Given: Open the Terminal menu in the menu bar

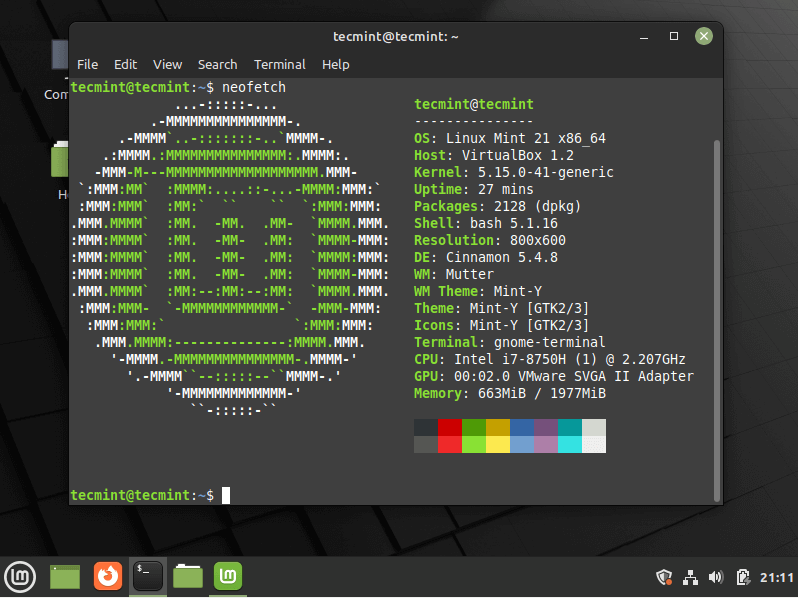Looking at the screenshot, I should (280, 64).
